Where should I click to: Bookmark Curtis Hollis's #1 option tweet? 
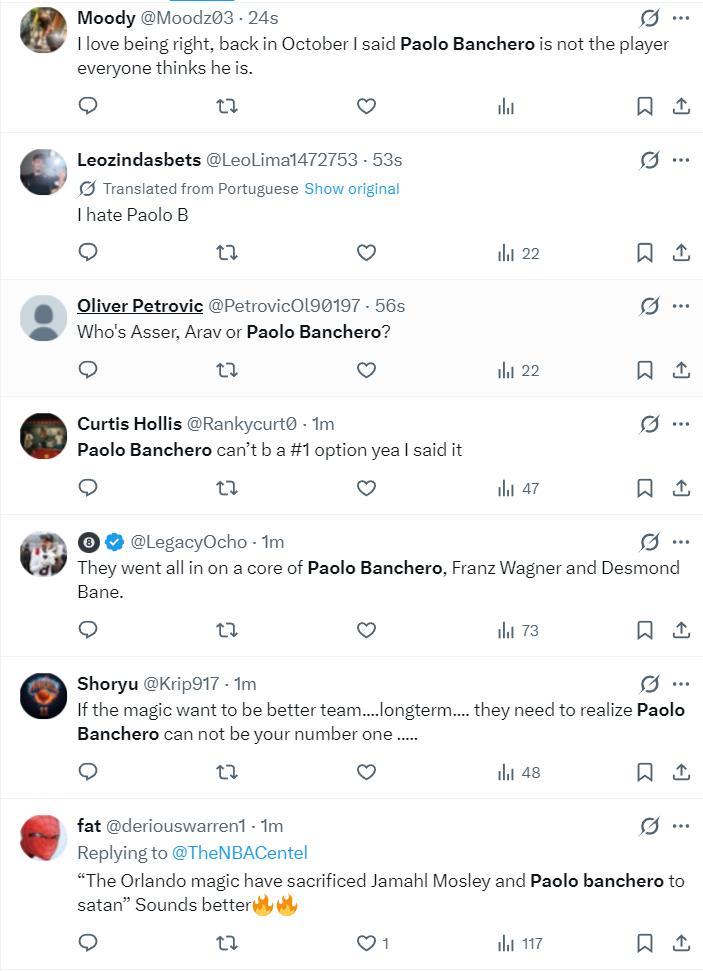[x=645, y=488]
